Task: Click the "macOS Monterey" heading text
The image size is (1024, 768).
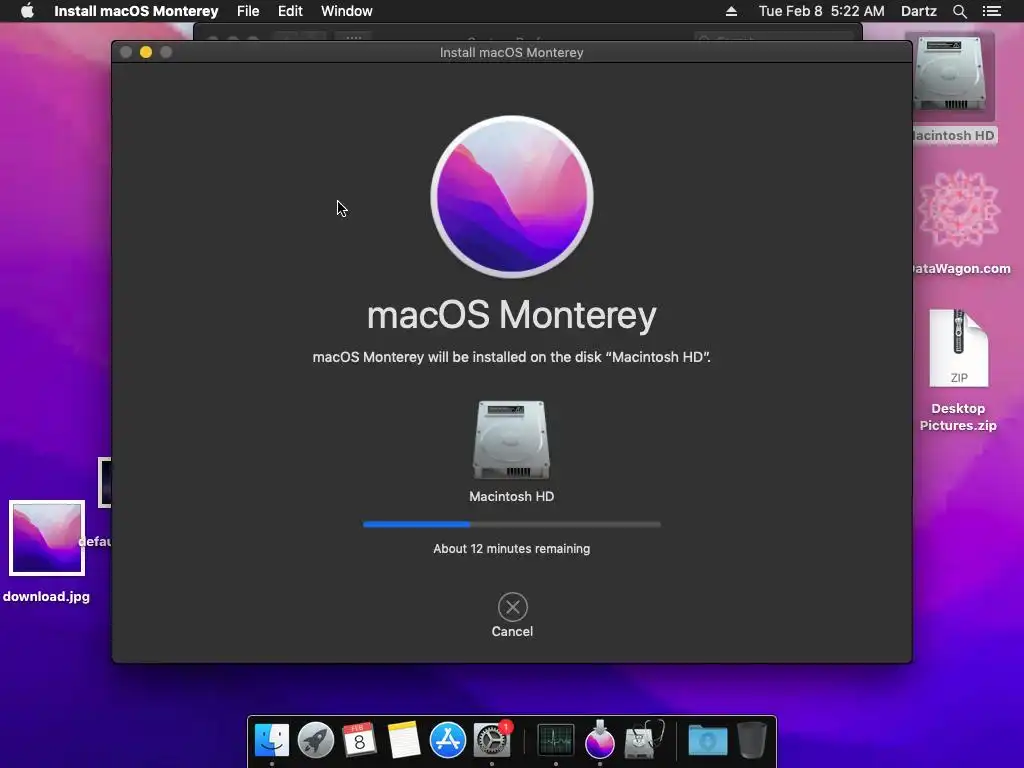Action: pos(512,315)
